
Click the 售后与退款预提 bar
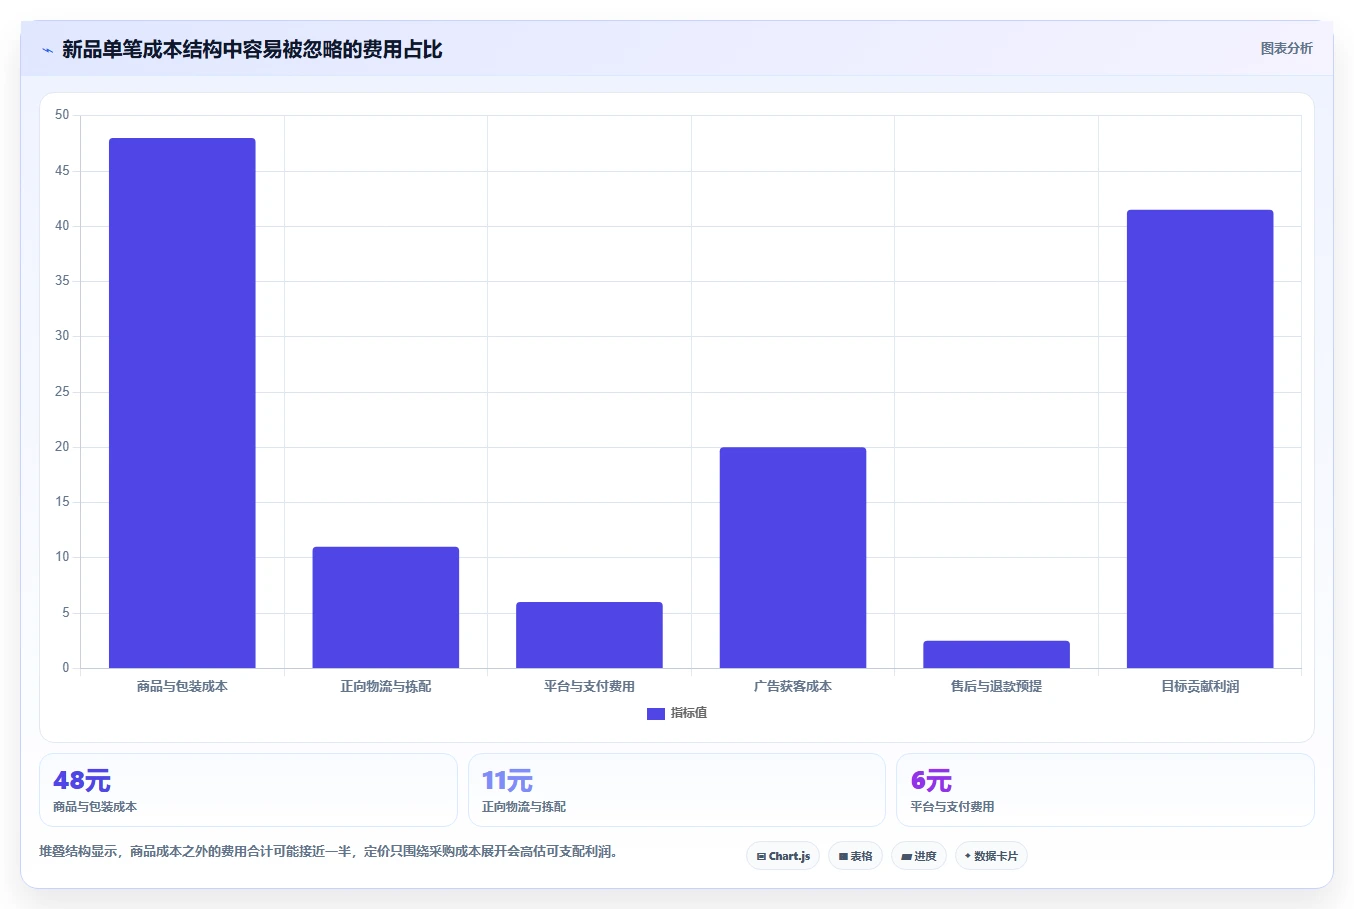click(996, 654)
